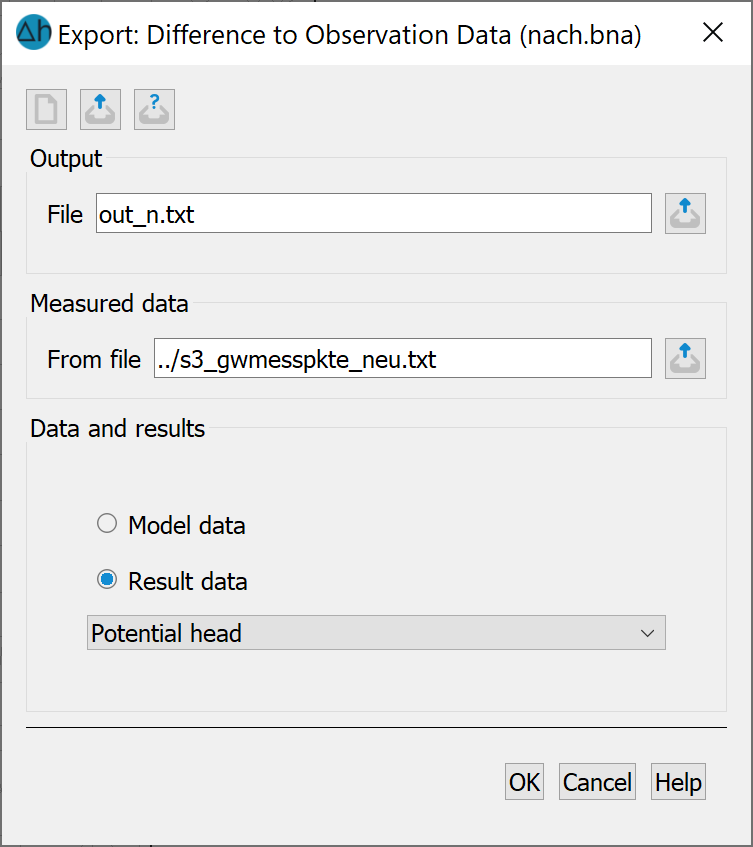Close the Export dialog window
Screen dimensions: 753x847
tap(713, 32)
